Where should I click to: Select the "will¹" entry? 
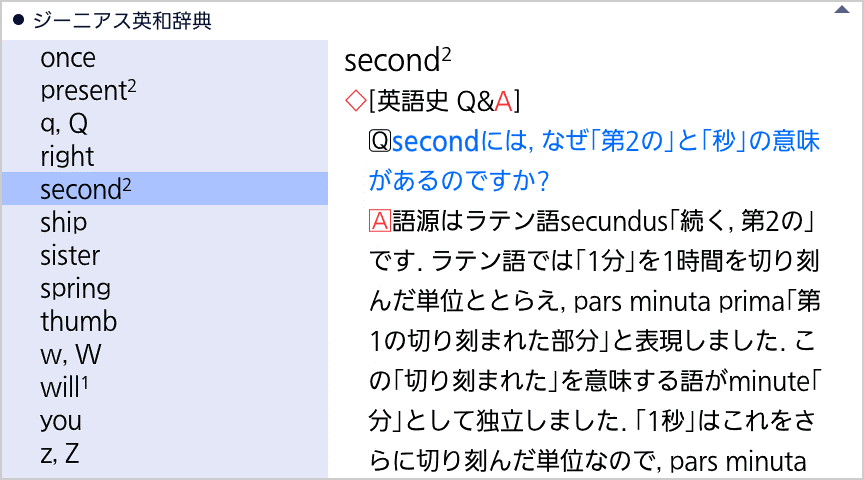66,388
